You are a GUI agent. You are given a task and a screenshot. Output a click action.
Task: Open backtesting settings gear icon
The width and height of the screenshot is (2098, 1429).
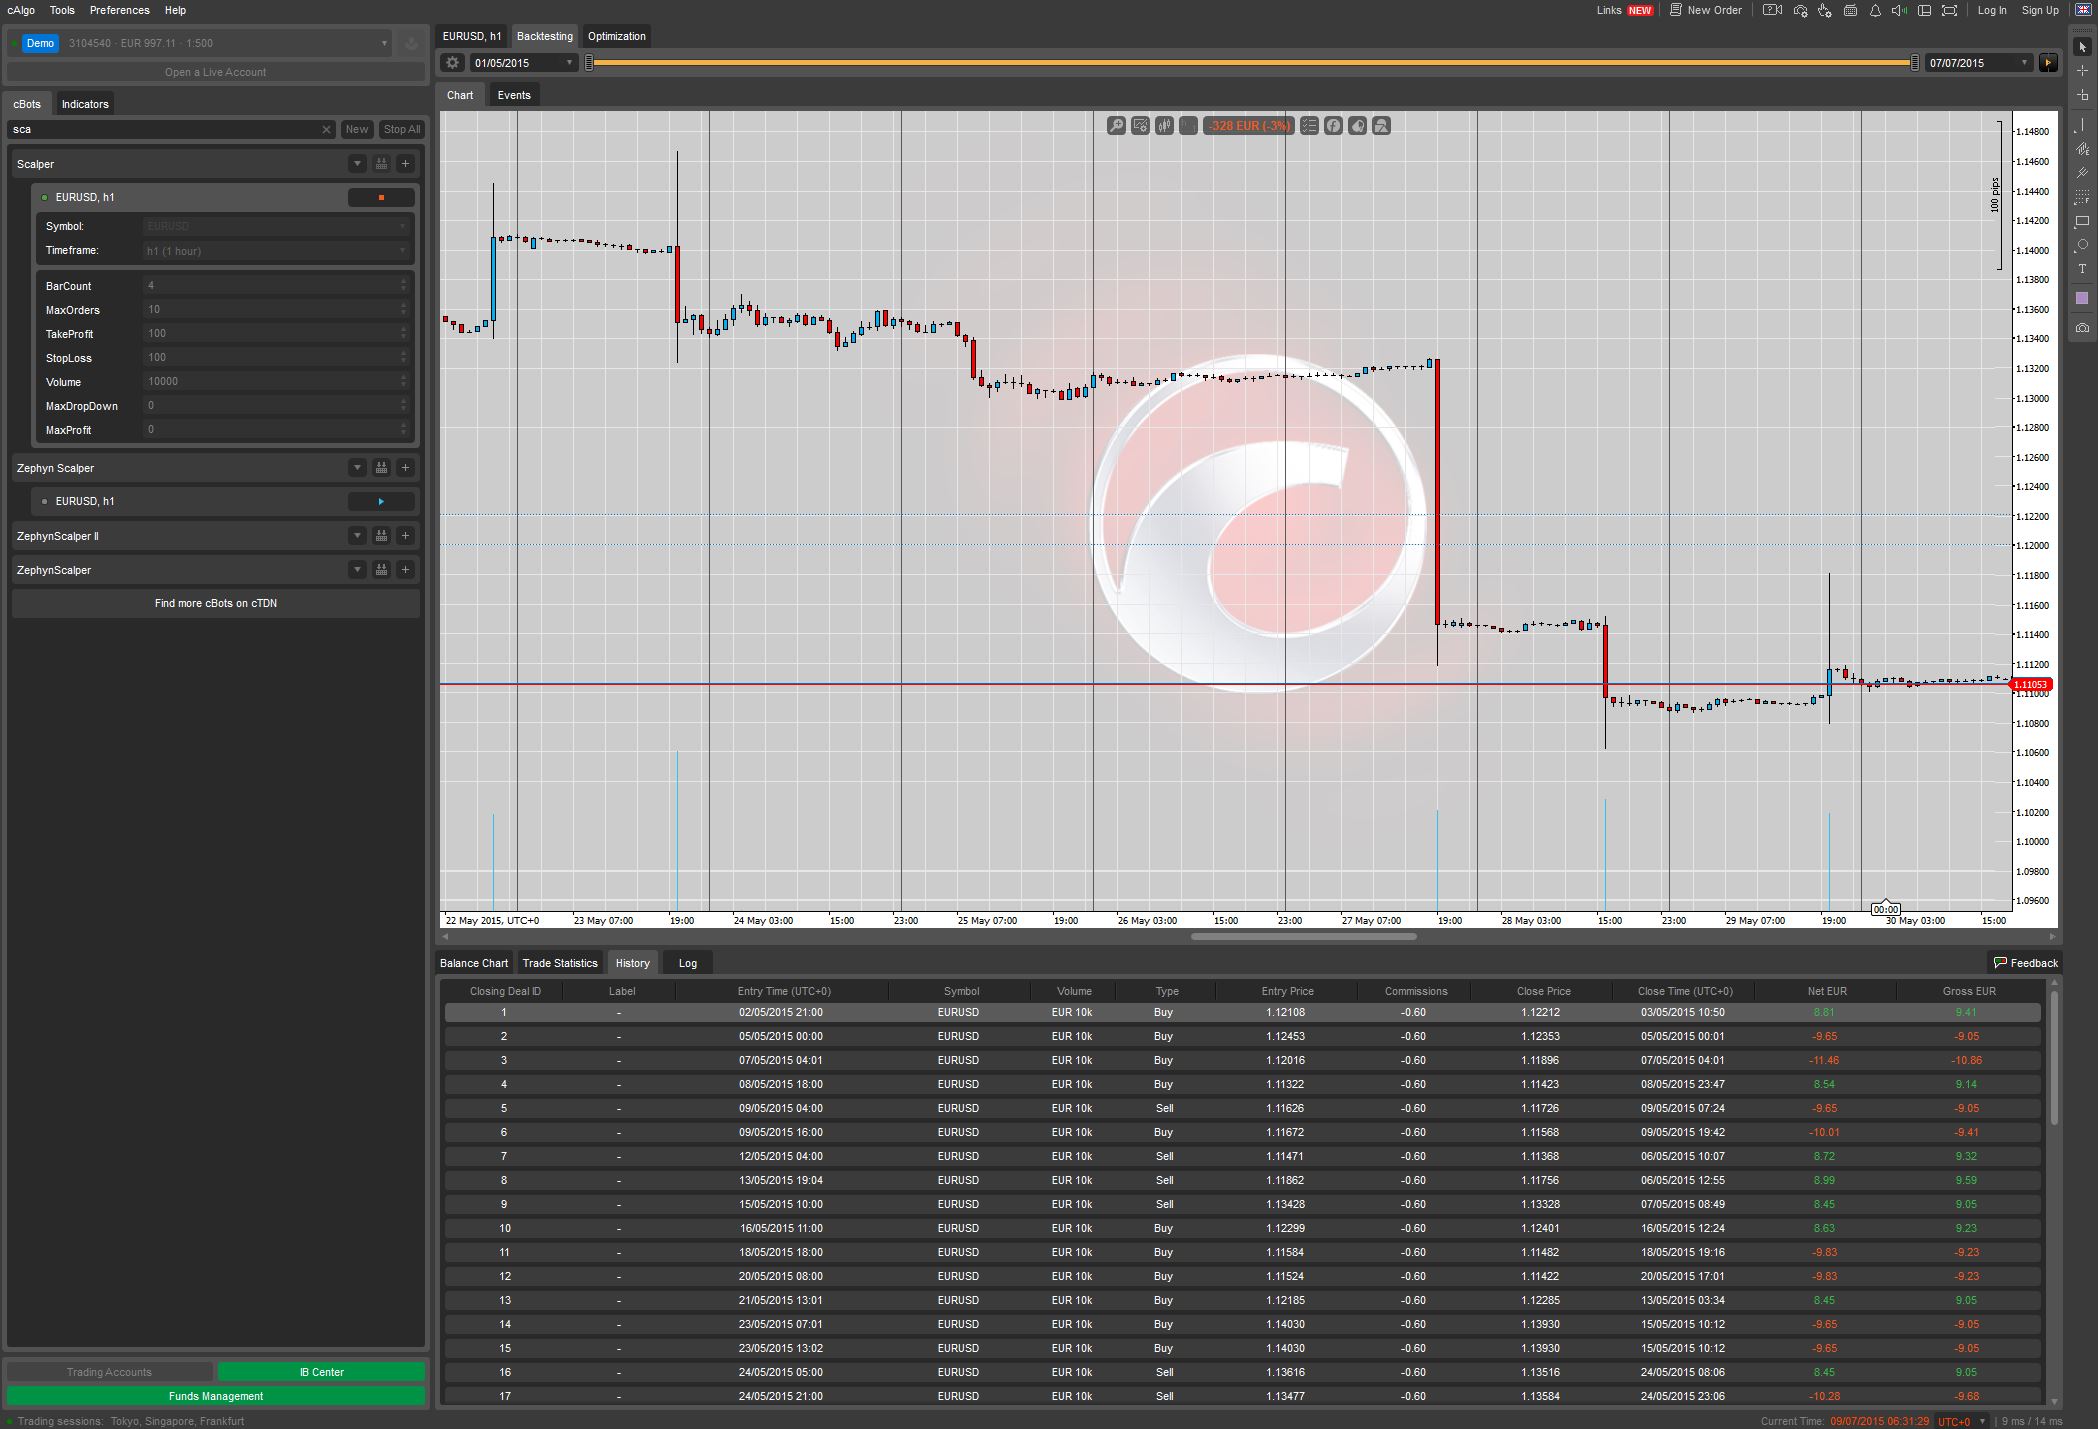point(453,63)
